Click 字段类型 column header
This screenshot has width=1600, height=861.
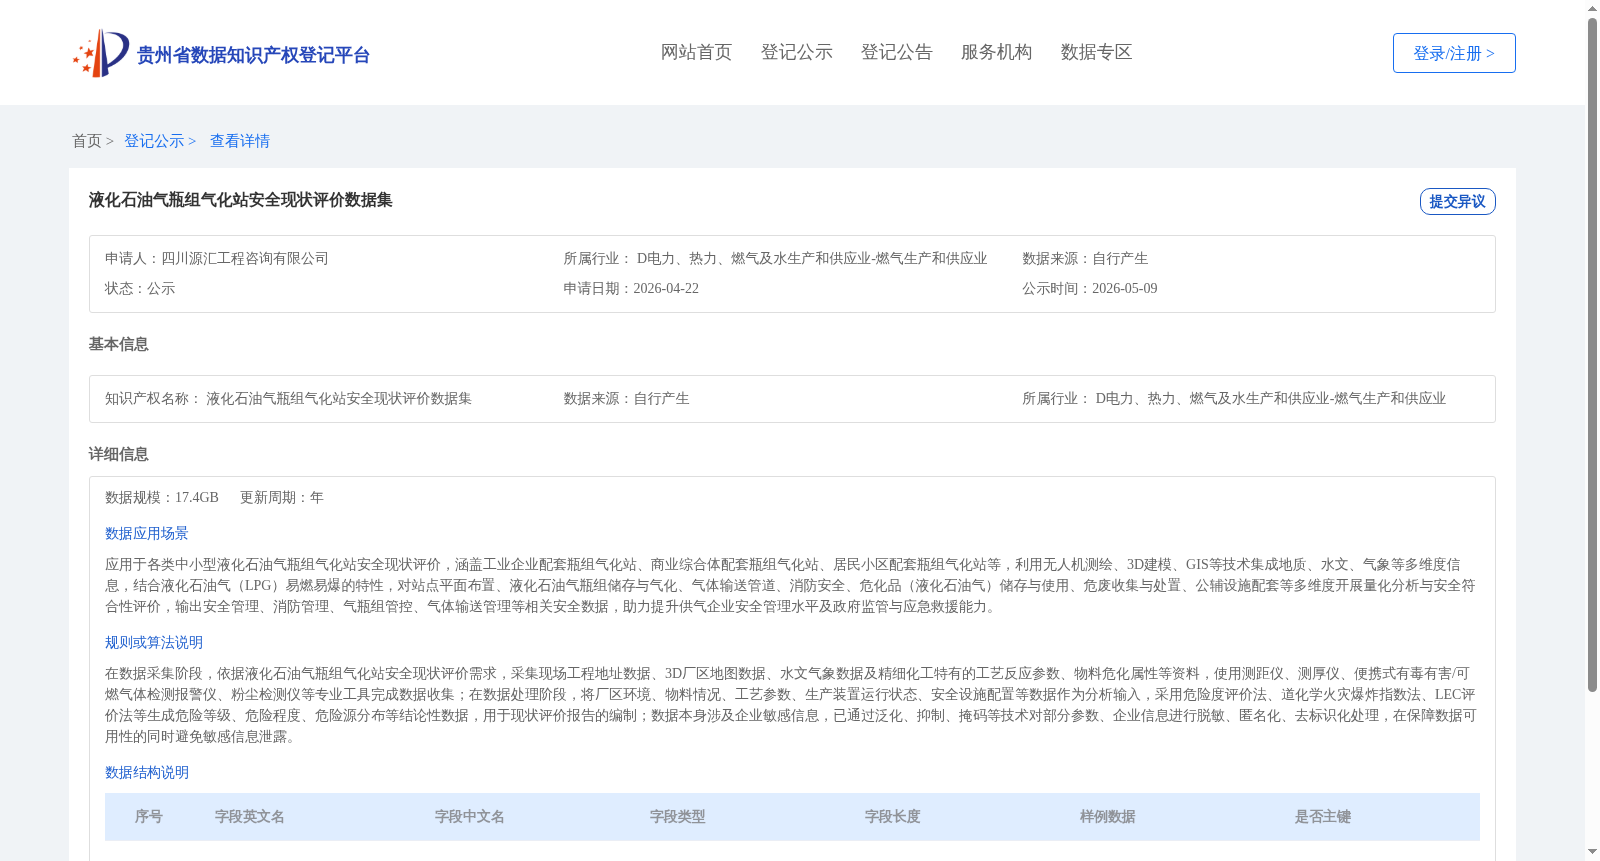point(678,816)
